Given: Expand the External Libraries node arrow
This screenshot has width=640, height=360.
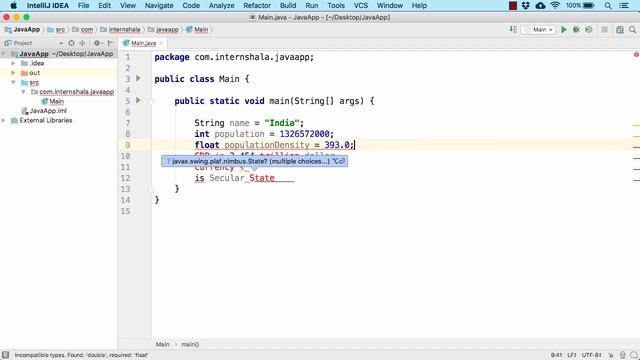Looking at the screenshot, I should pyautogui.click(x=4, y=120).
